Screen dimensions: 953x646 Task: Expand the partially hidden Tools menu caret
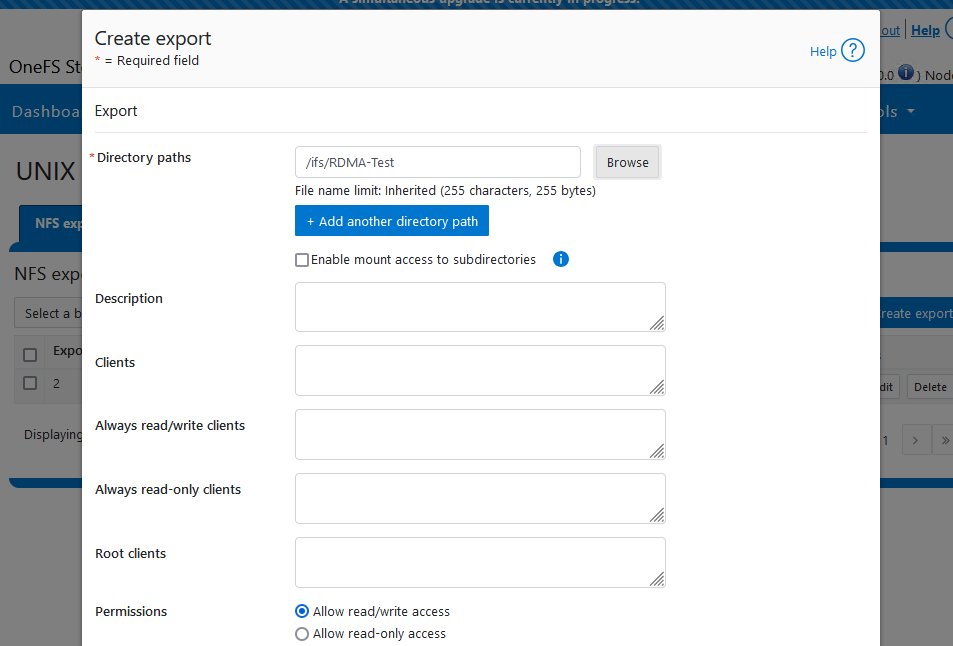(x=911, y=112)
